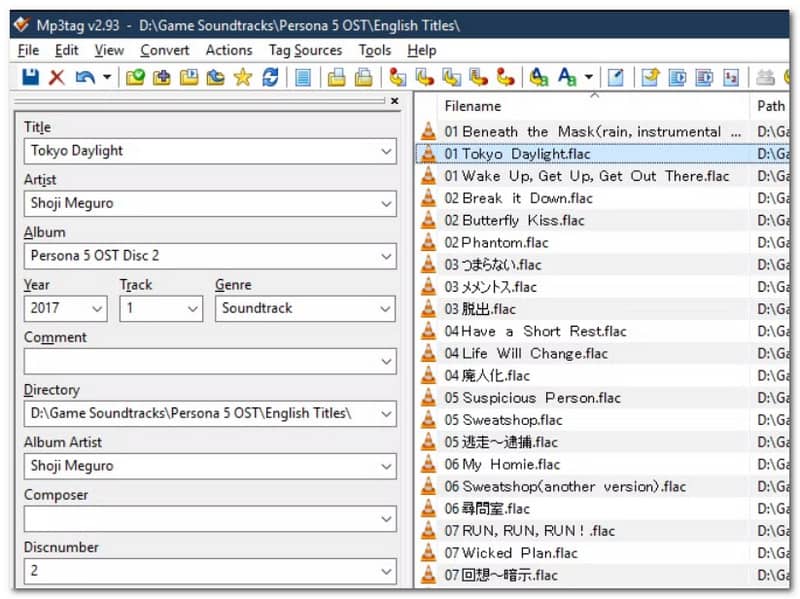The width and height of the screenshot is (800, 599).
Task: Undo the last change via the toolbar arrow
Action: coord(85,77)
